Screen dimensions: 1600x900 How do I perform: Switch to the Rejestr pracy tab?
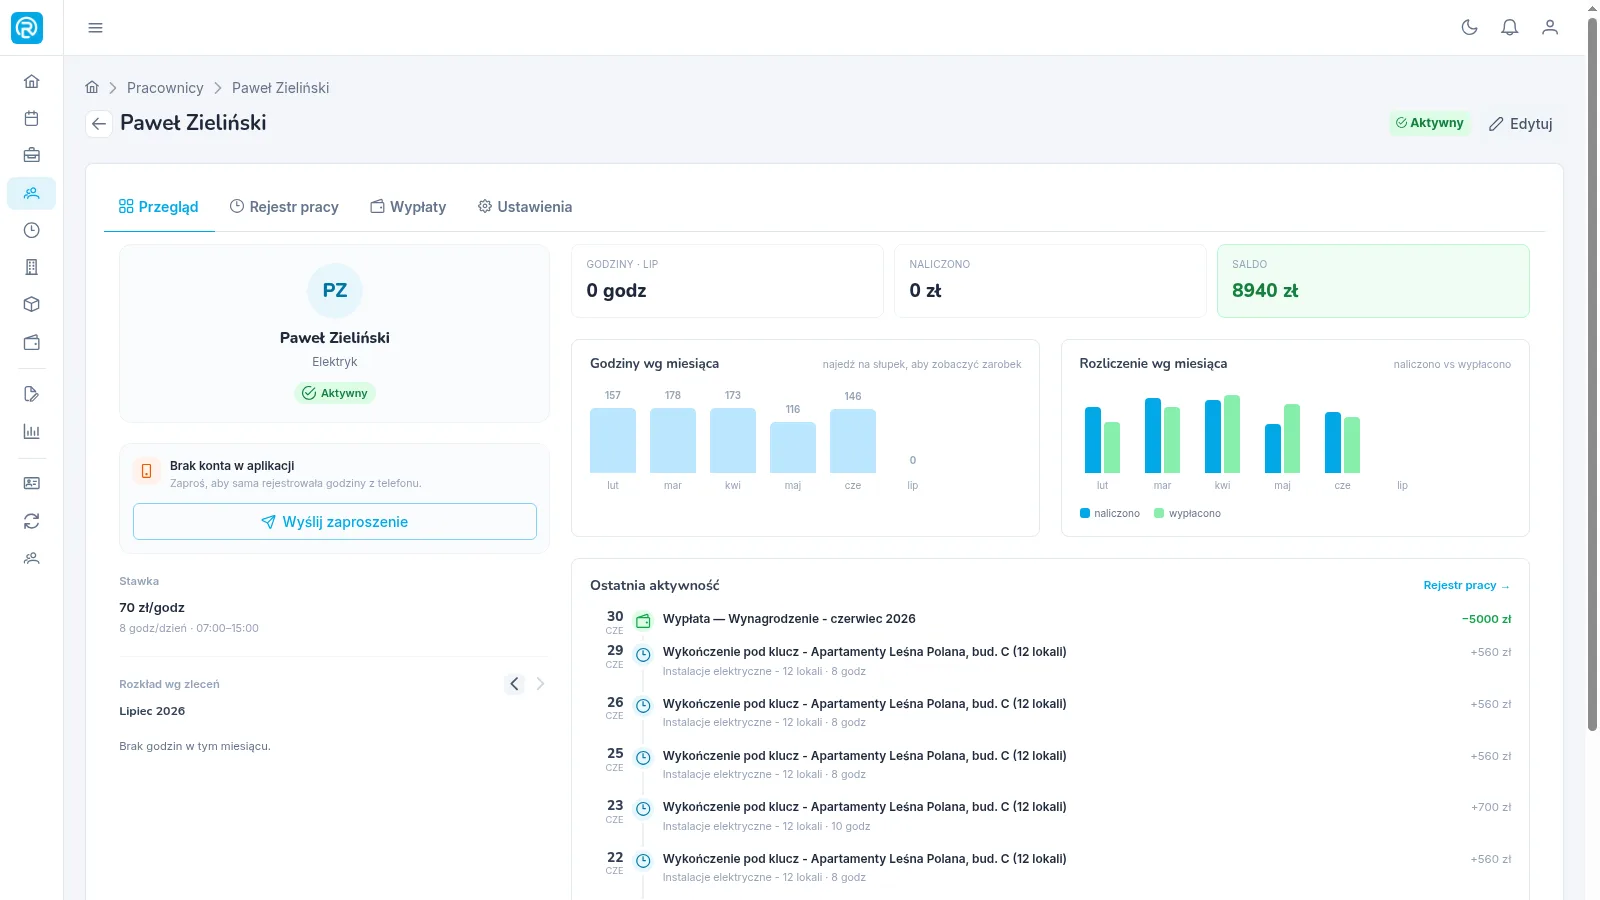(x=284, y=207)
